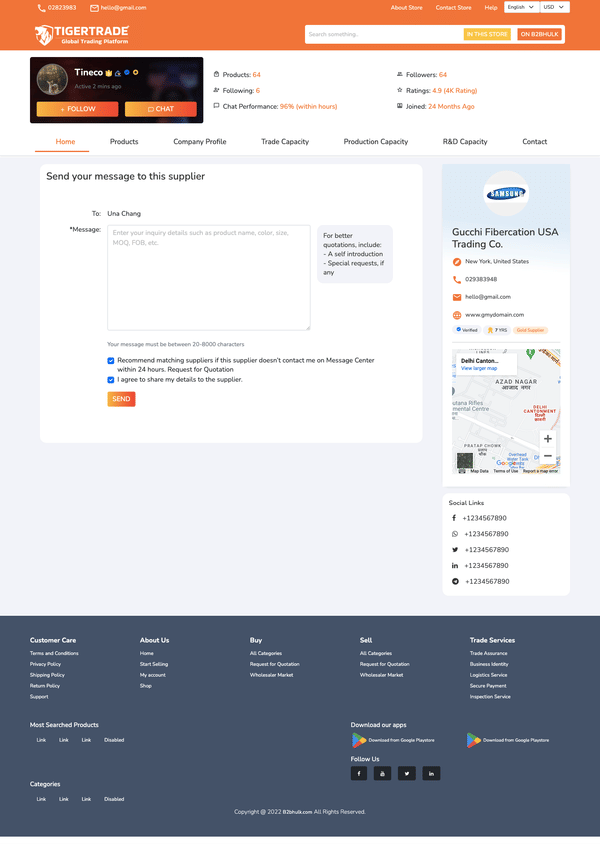The width and height of the screenshot is (600, 847).
Task: Click the Follow button
Action: point(77,109)
